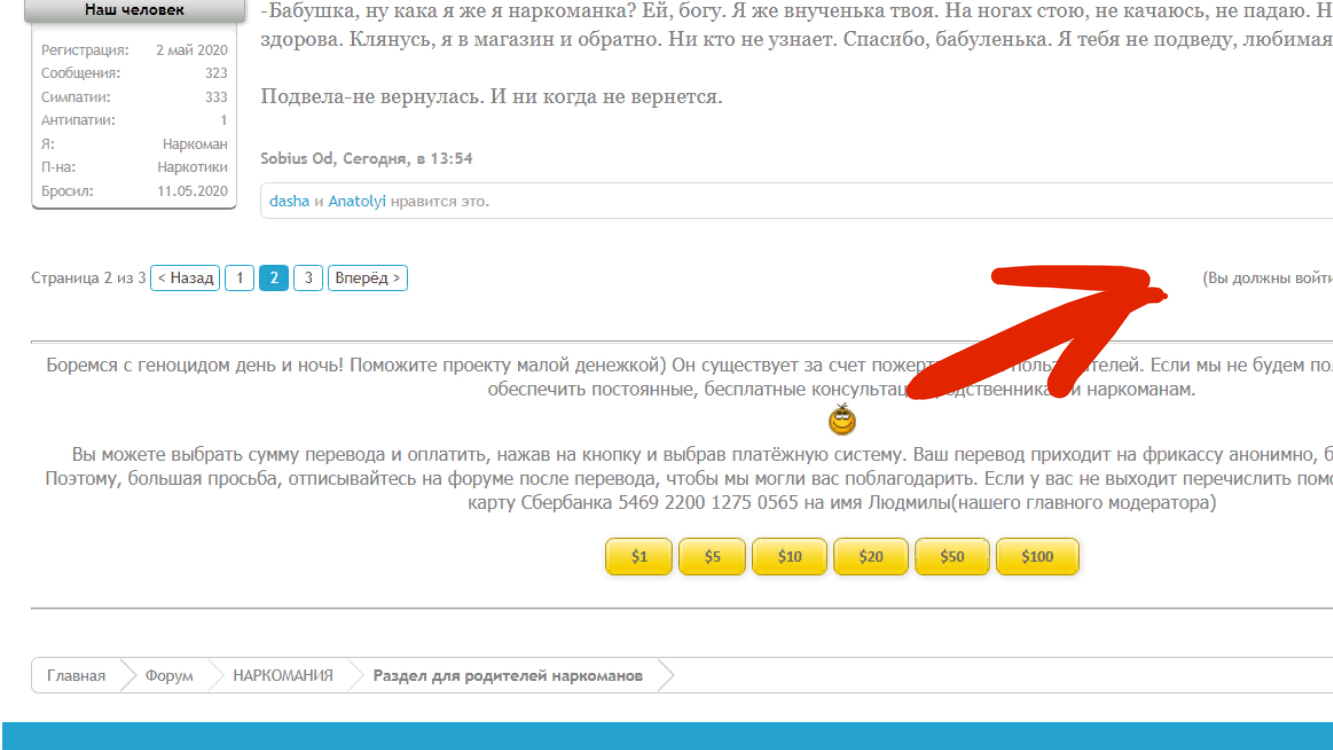Choose the $20 donation button
The width and height of the screenshot is (1333, 750).
[871, 557]
